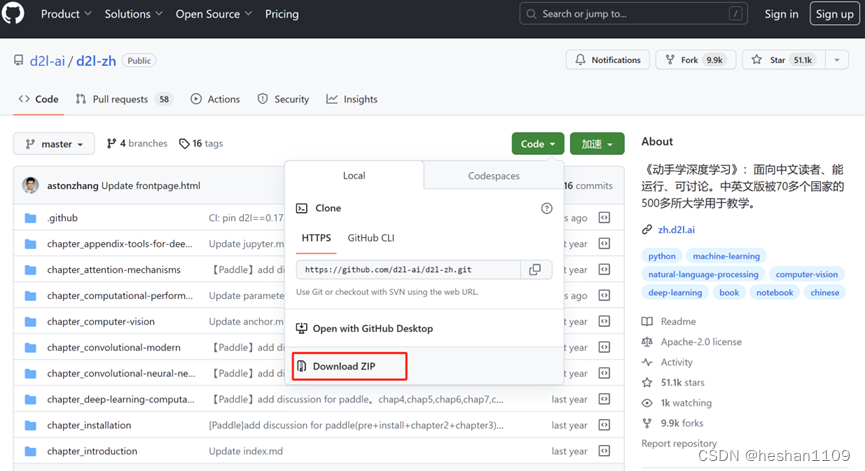Image resolution: width=865 pixels, height=471 pixels.
Task: Open the d2l-ai organization link
Action: (47, 61)
